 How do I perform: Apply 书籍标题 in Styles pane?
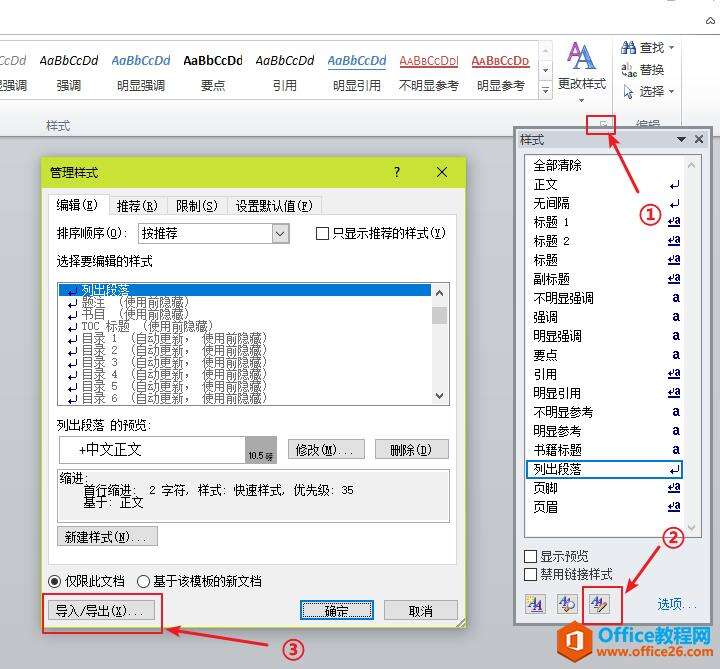click(x=604, y=450)
